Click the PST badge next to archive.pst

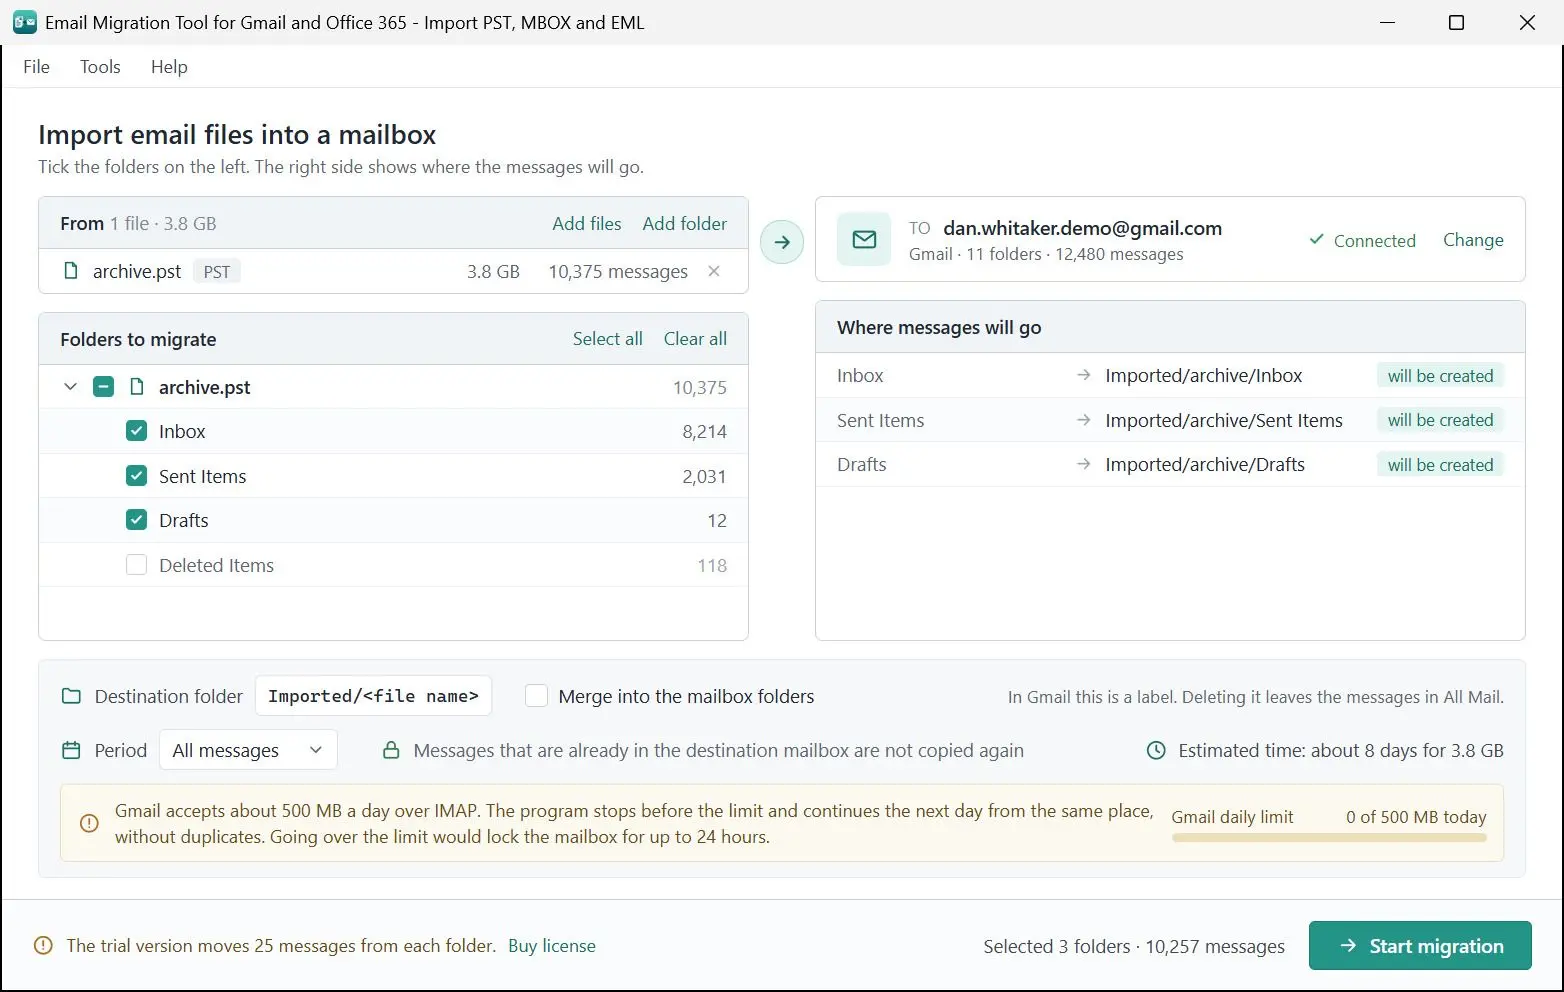point(217,271)
